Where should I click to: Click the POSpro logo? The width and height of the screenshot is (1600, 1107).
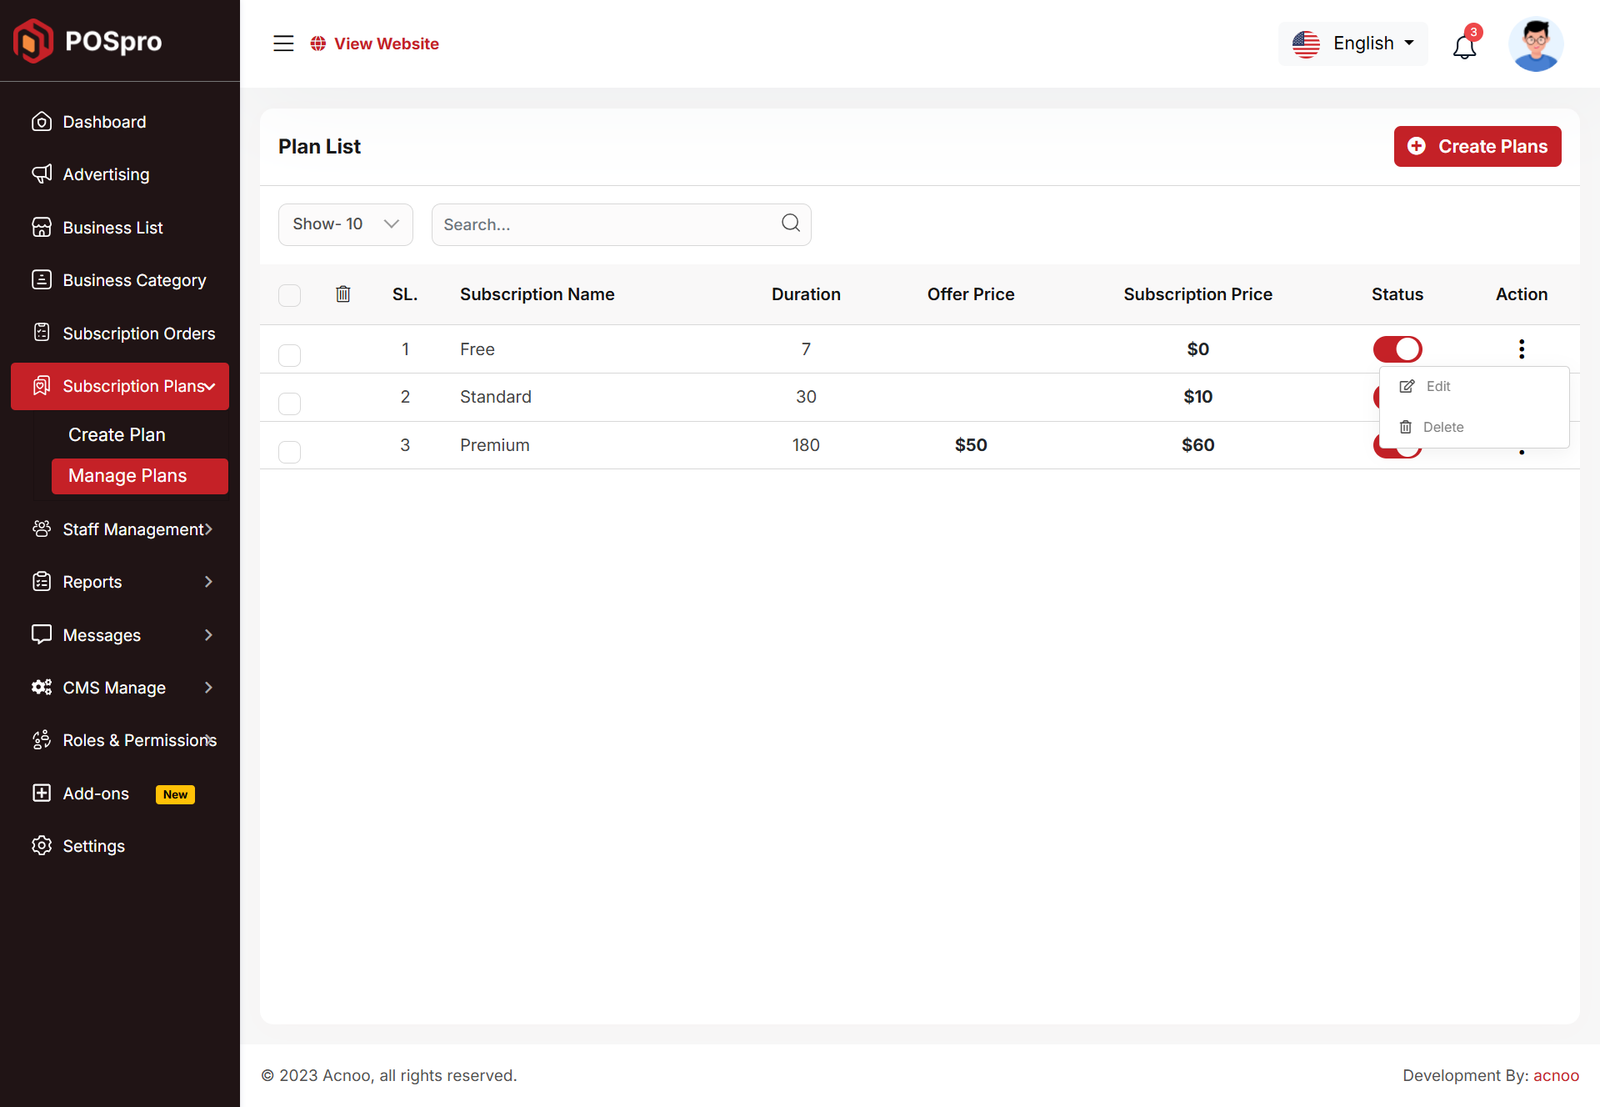click(88, 41)
